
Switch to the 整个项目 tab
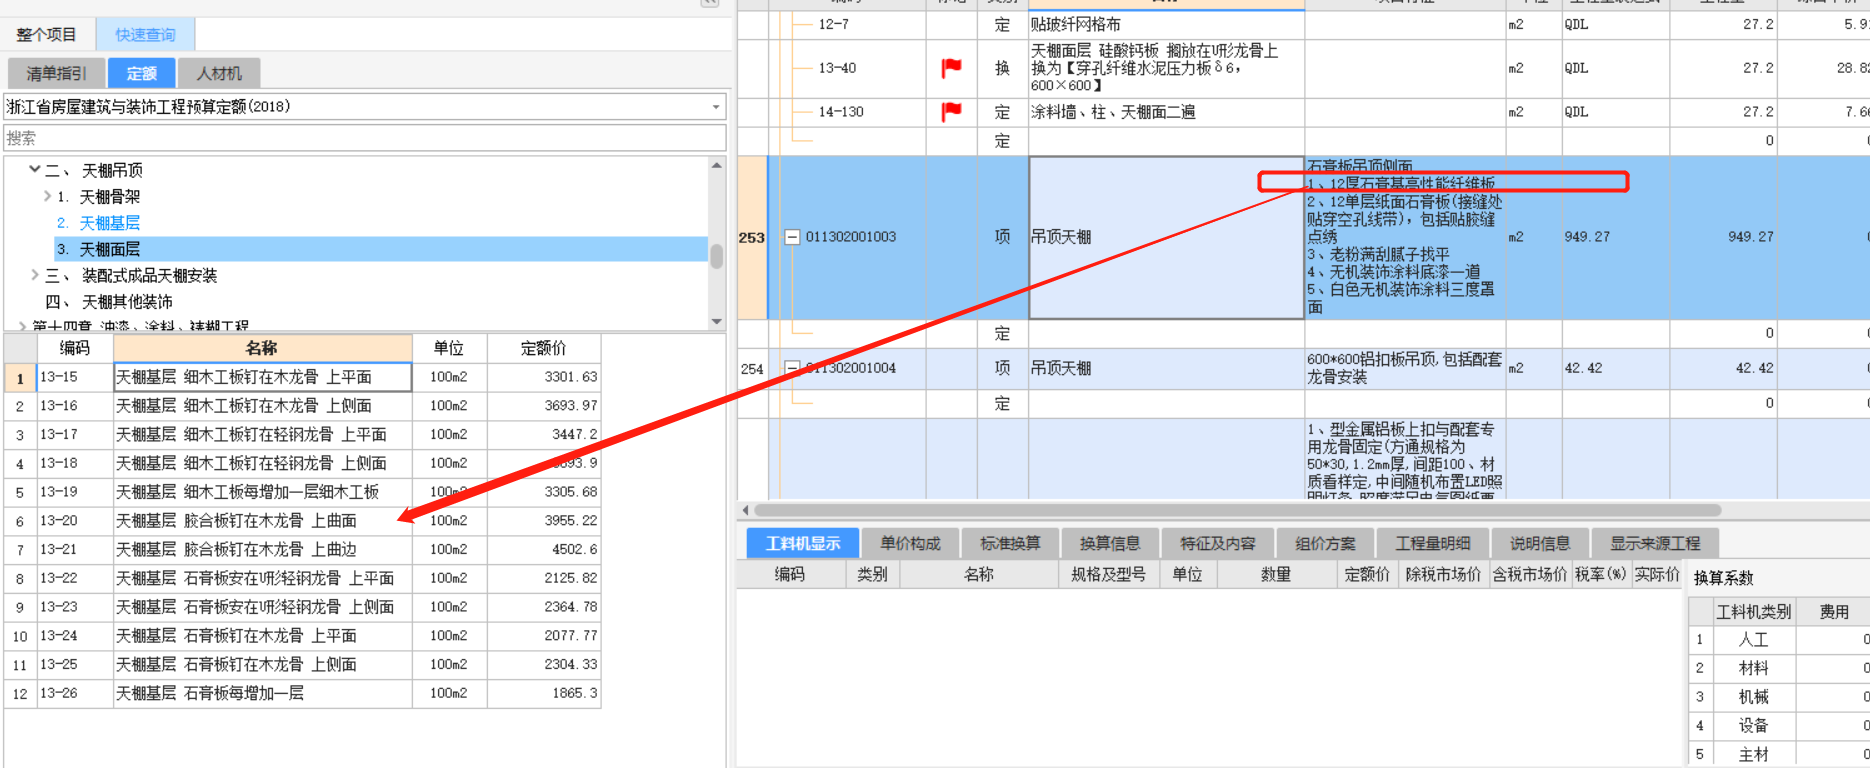tap(47, 35)
